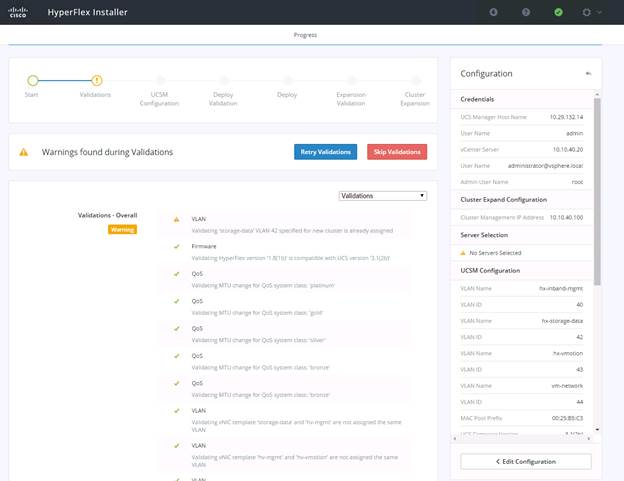This screenshot has height=481, width=624.
Task: Open the Validations dropdown selector
Action: tap(383, 196)
